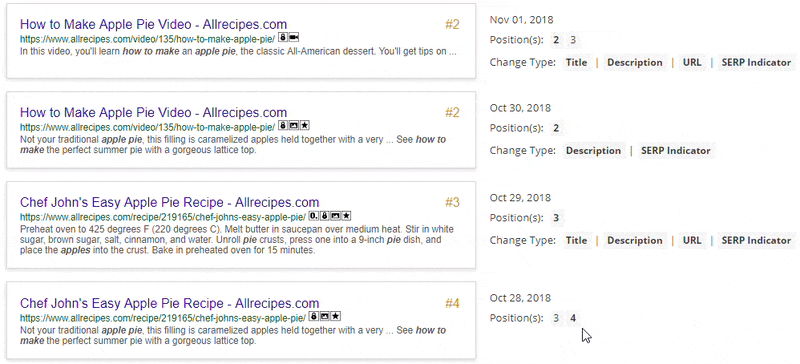Select the 'Title' change type tag for Nov 01

point(577,63)
